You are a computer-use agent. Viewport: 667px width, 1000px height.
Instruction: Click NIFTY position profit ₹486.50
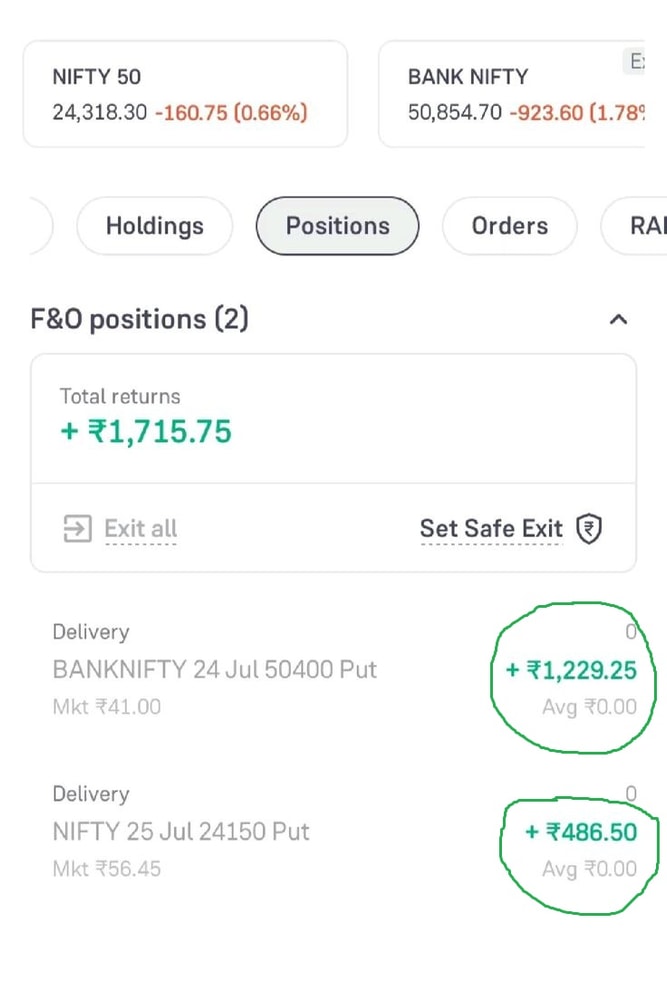[581, 832]
